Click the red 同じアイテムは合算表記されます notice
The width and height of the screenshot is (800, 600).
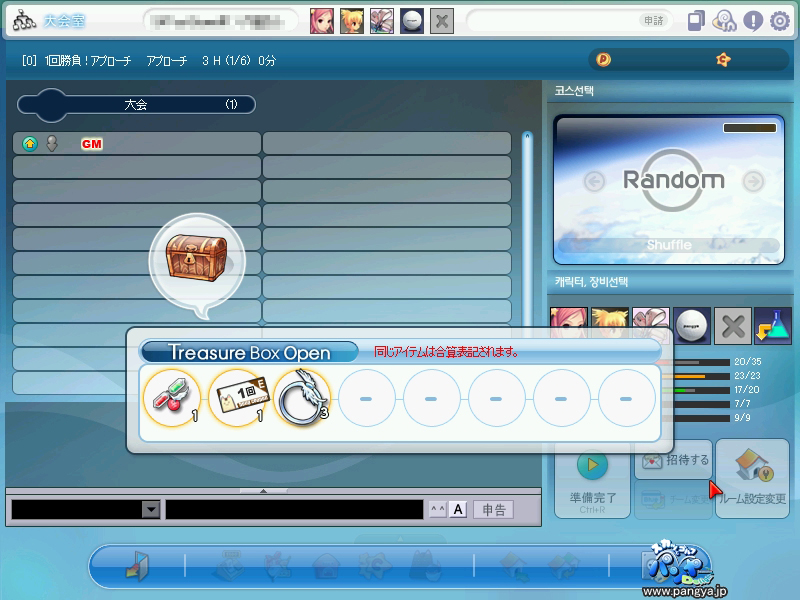point(446,352)
